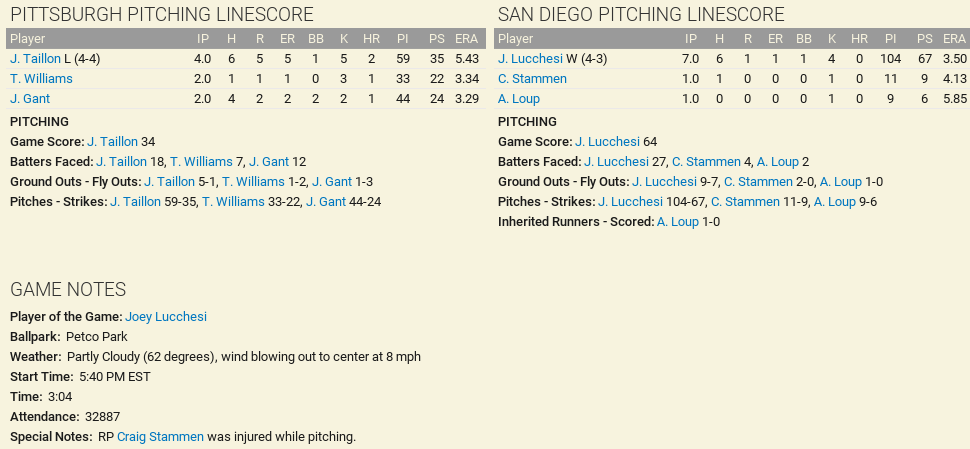The width and height of the screenshot is (970, 449).
Task: Click J. Lucchesi beside San Diego Game Score
Action: coord(608,142)
